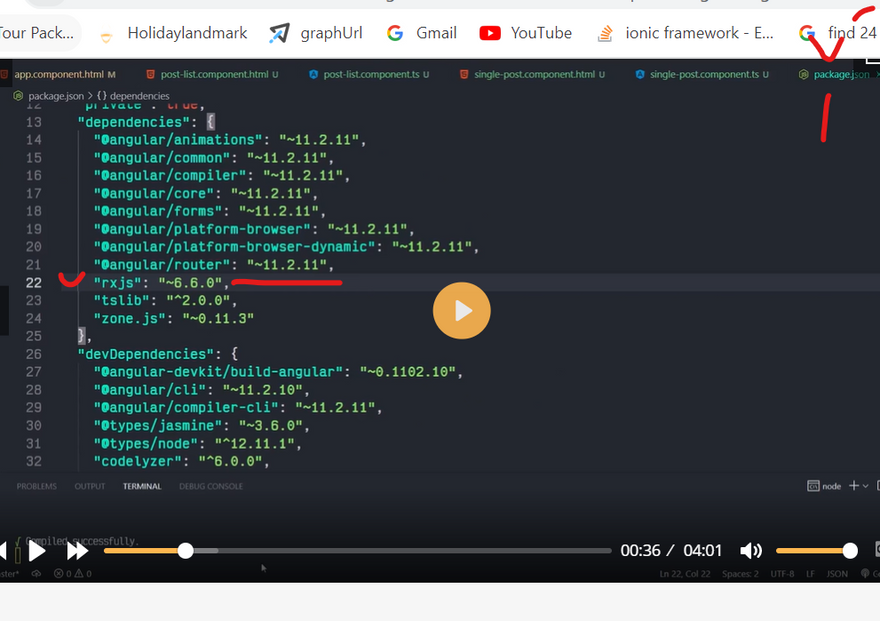The height and width of the screenshot is (621, 880).
Task: Click the @angular/router line
Action: tap(214, 265)
